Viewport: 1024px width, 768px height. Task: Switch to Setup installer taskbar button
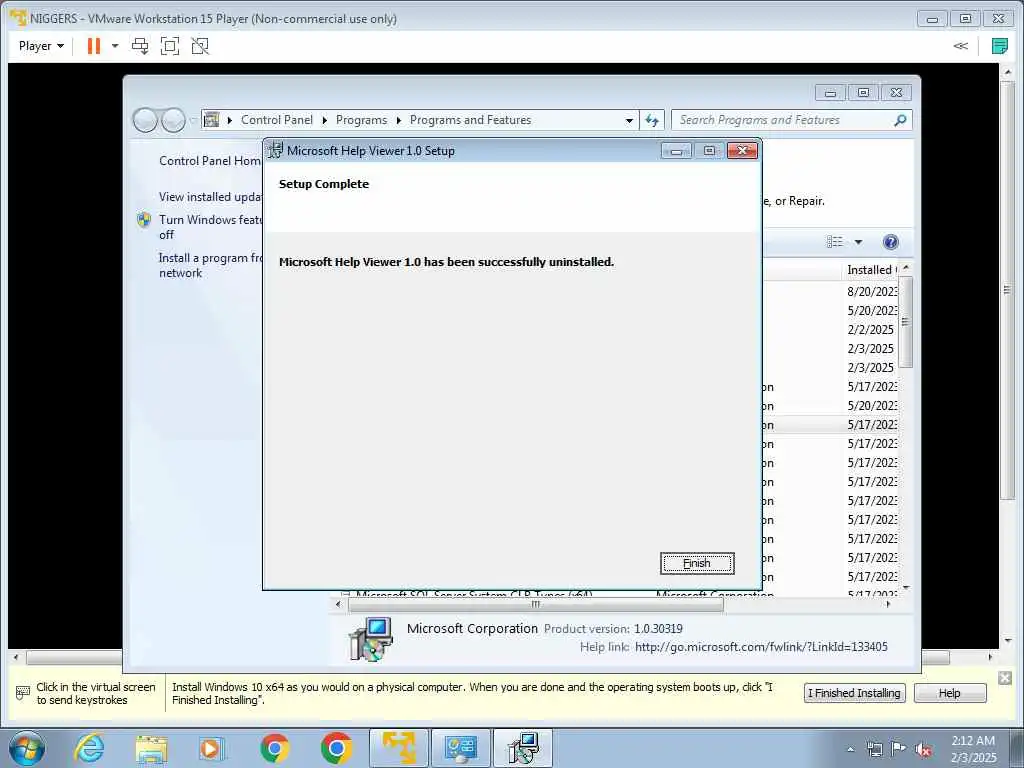522,748
